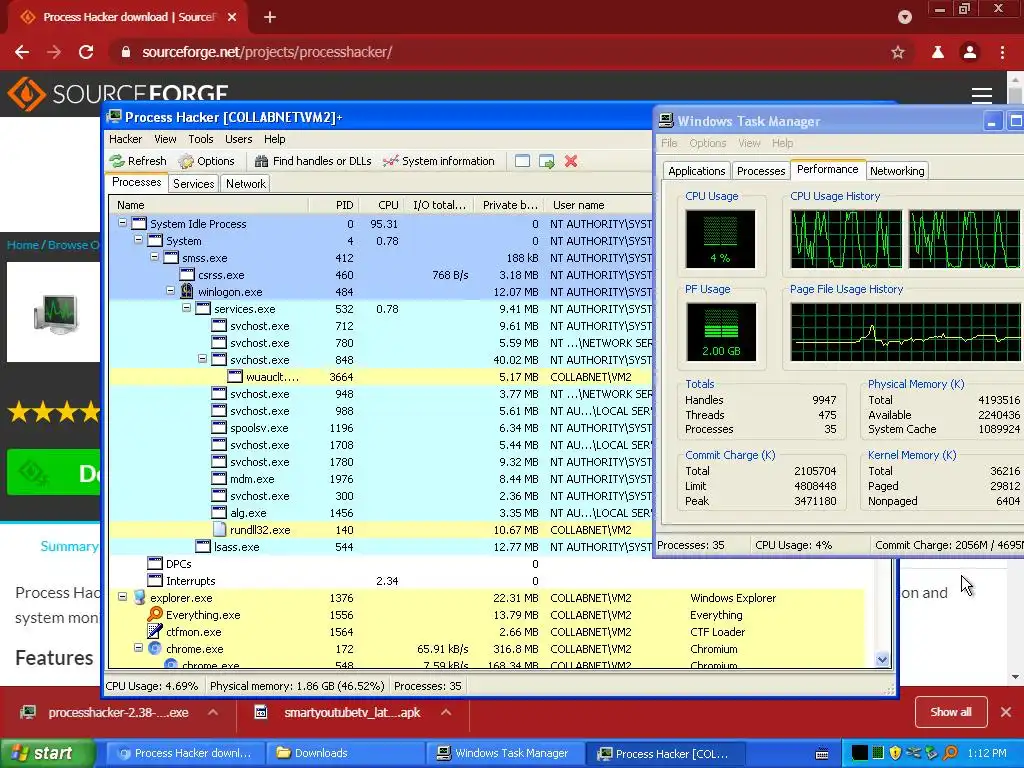Switch to Task Manager Networking tab
Viewport: 1024px width, 768px height.
click(x=897, y=171)
